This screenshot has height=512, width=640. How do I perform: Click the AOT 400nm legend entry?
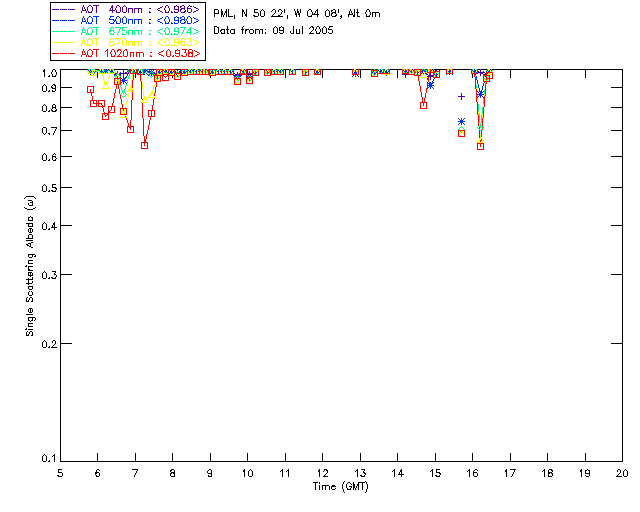pos(126,9)
